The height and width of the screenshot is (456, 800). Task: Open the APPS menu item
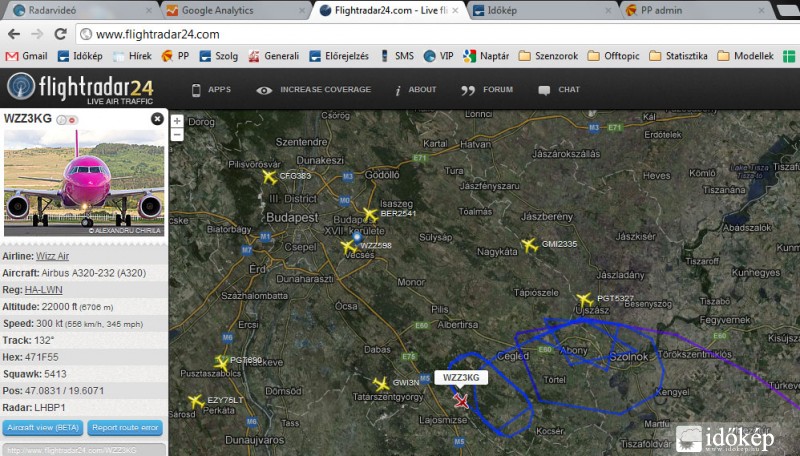coord(211,90)
